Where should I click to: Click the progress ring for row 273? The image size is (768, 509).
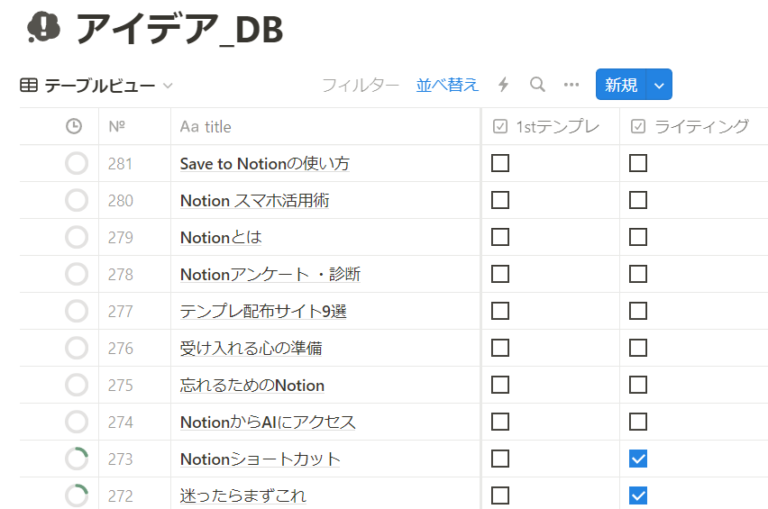pyautogui.click(x=76, y=459)
